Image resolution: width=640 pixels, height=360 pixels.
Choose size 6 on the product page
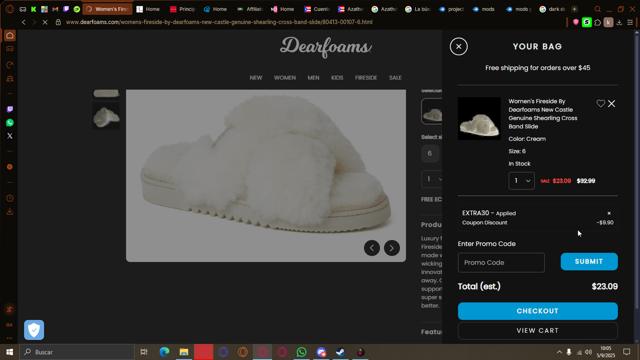pyautogui.click(x=429, y=154)
